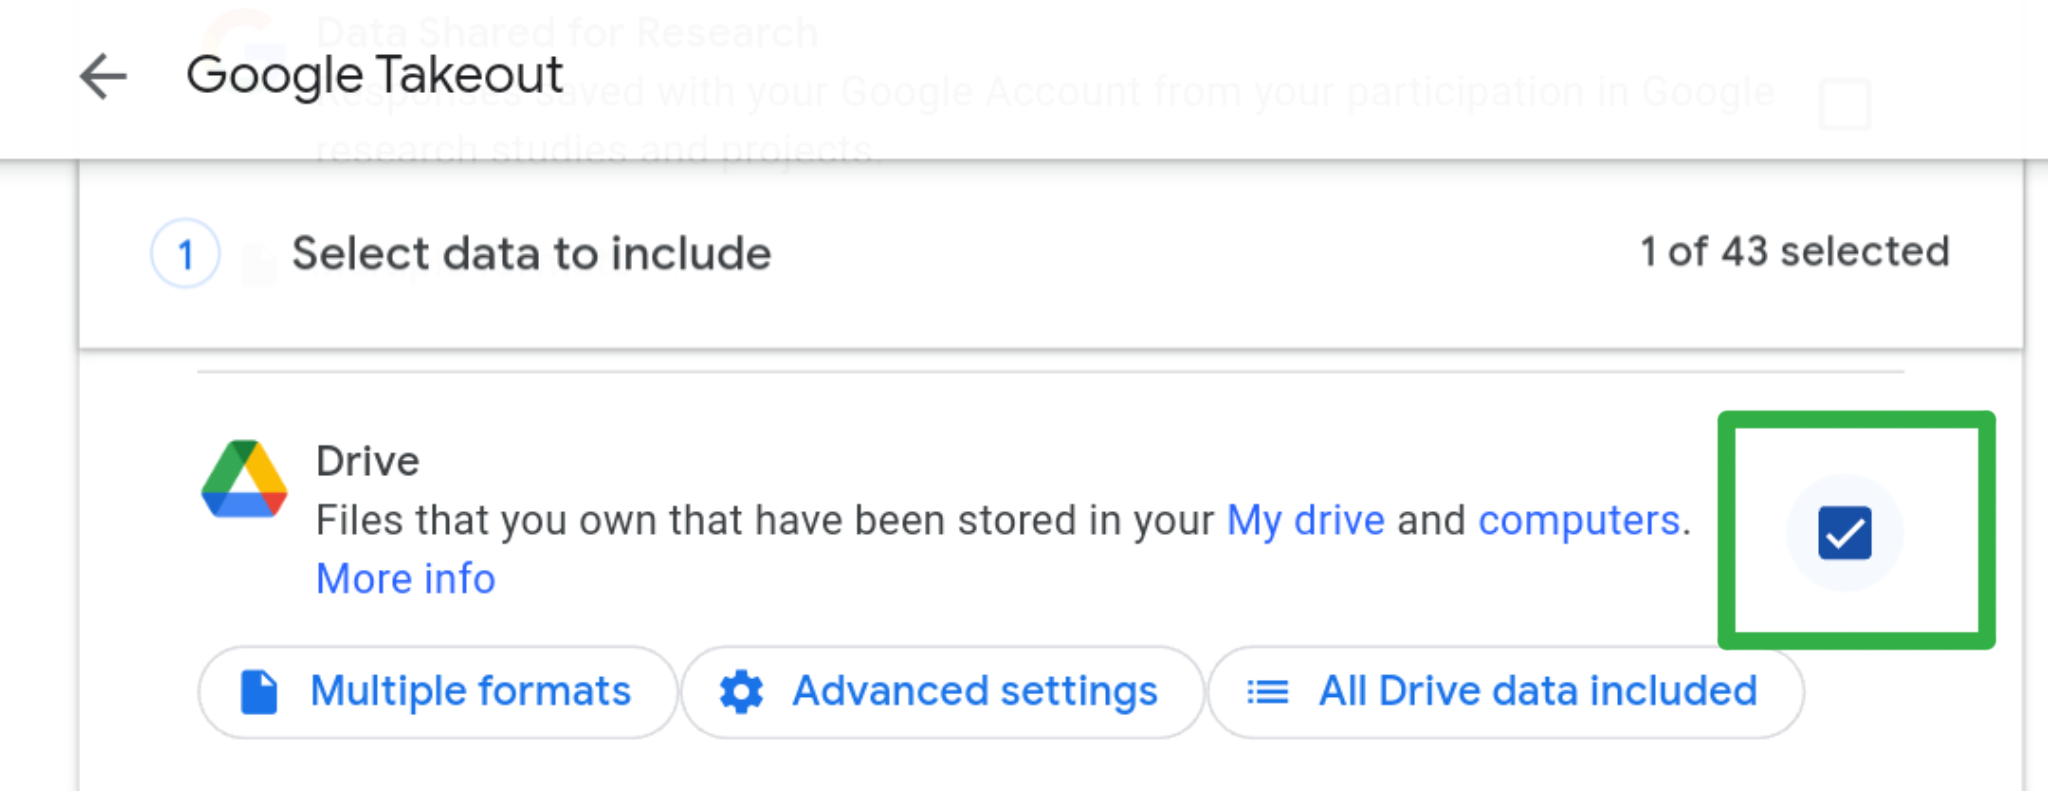Click the file icon in Multiple formats
Viewport: 2048px width, 791px height.
click(x=259, y=692)
